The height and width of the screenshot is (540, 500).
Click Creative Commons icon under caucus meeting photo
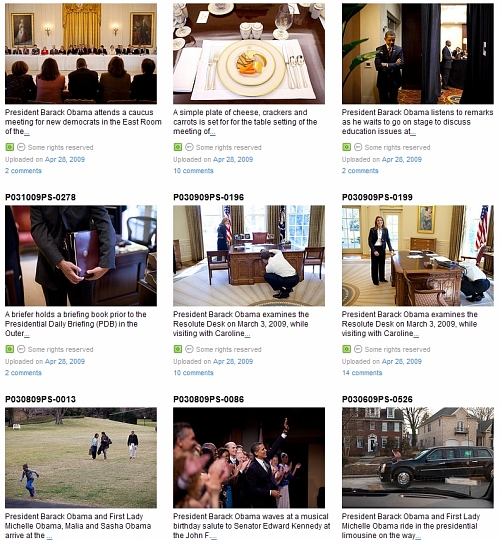coord(21,147)
